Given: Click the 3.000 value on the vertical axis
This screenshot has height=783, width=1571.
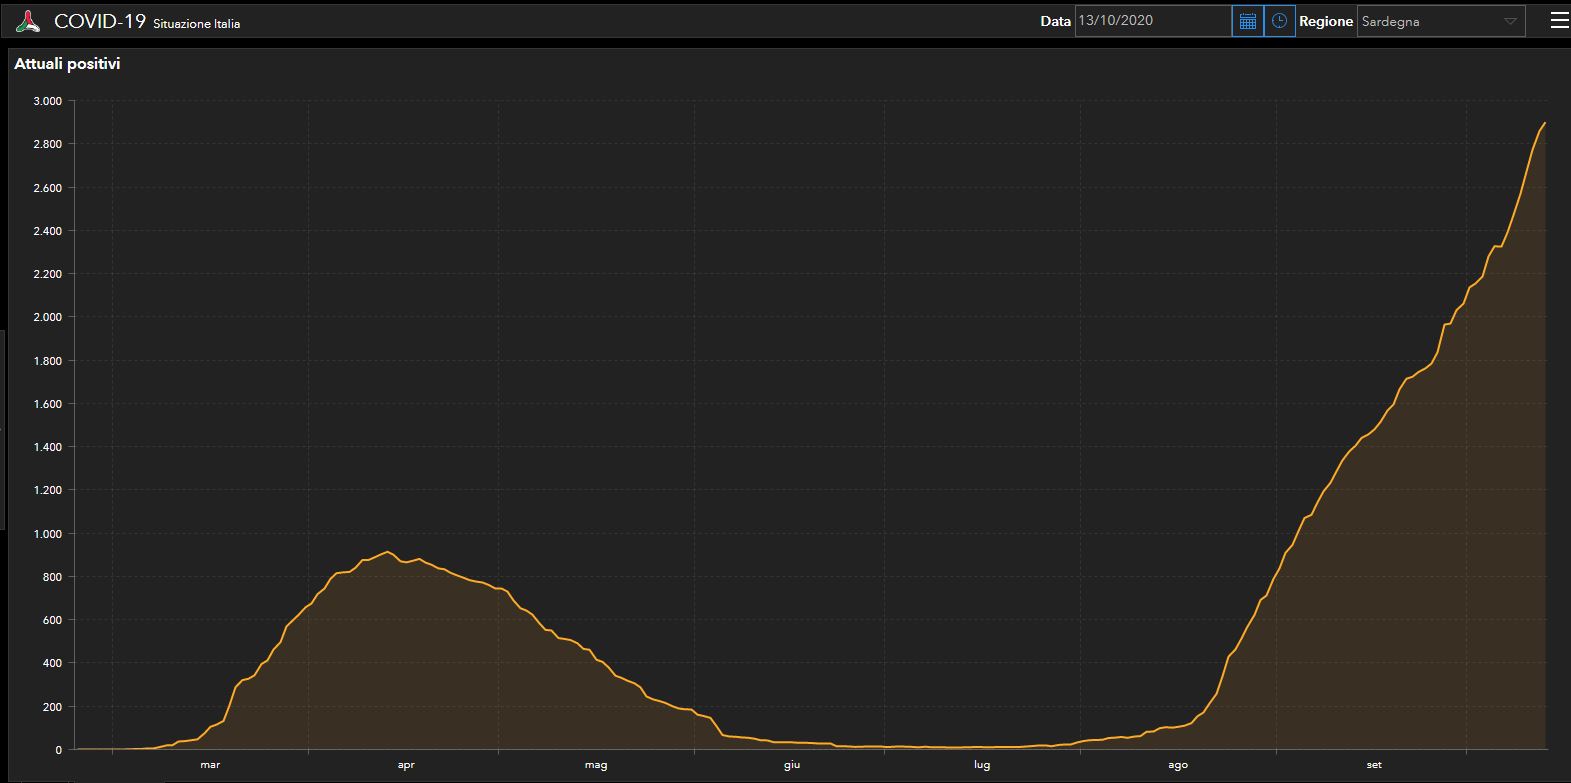Looking at the screenshot, I should click(x=47, y=101).
